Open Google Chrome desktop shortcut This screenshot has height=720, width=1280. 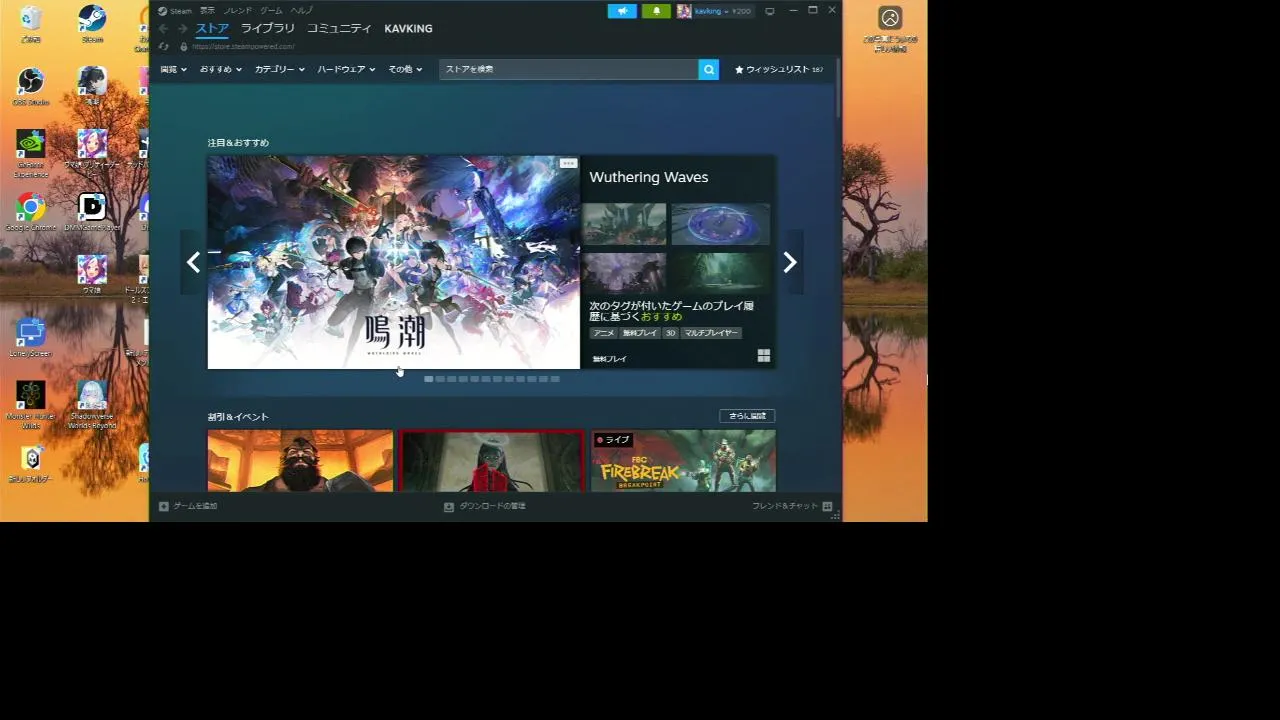(x=31, y=212)
